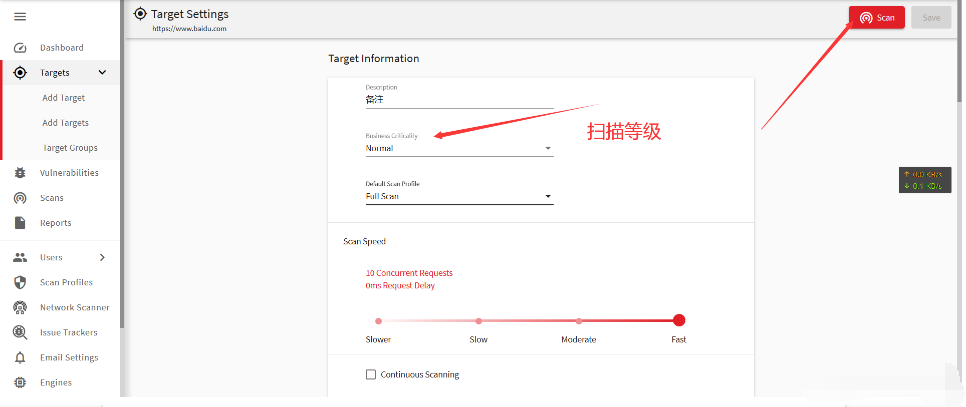Open the Default Scan Profile dropdown

(x=460, y=196)
